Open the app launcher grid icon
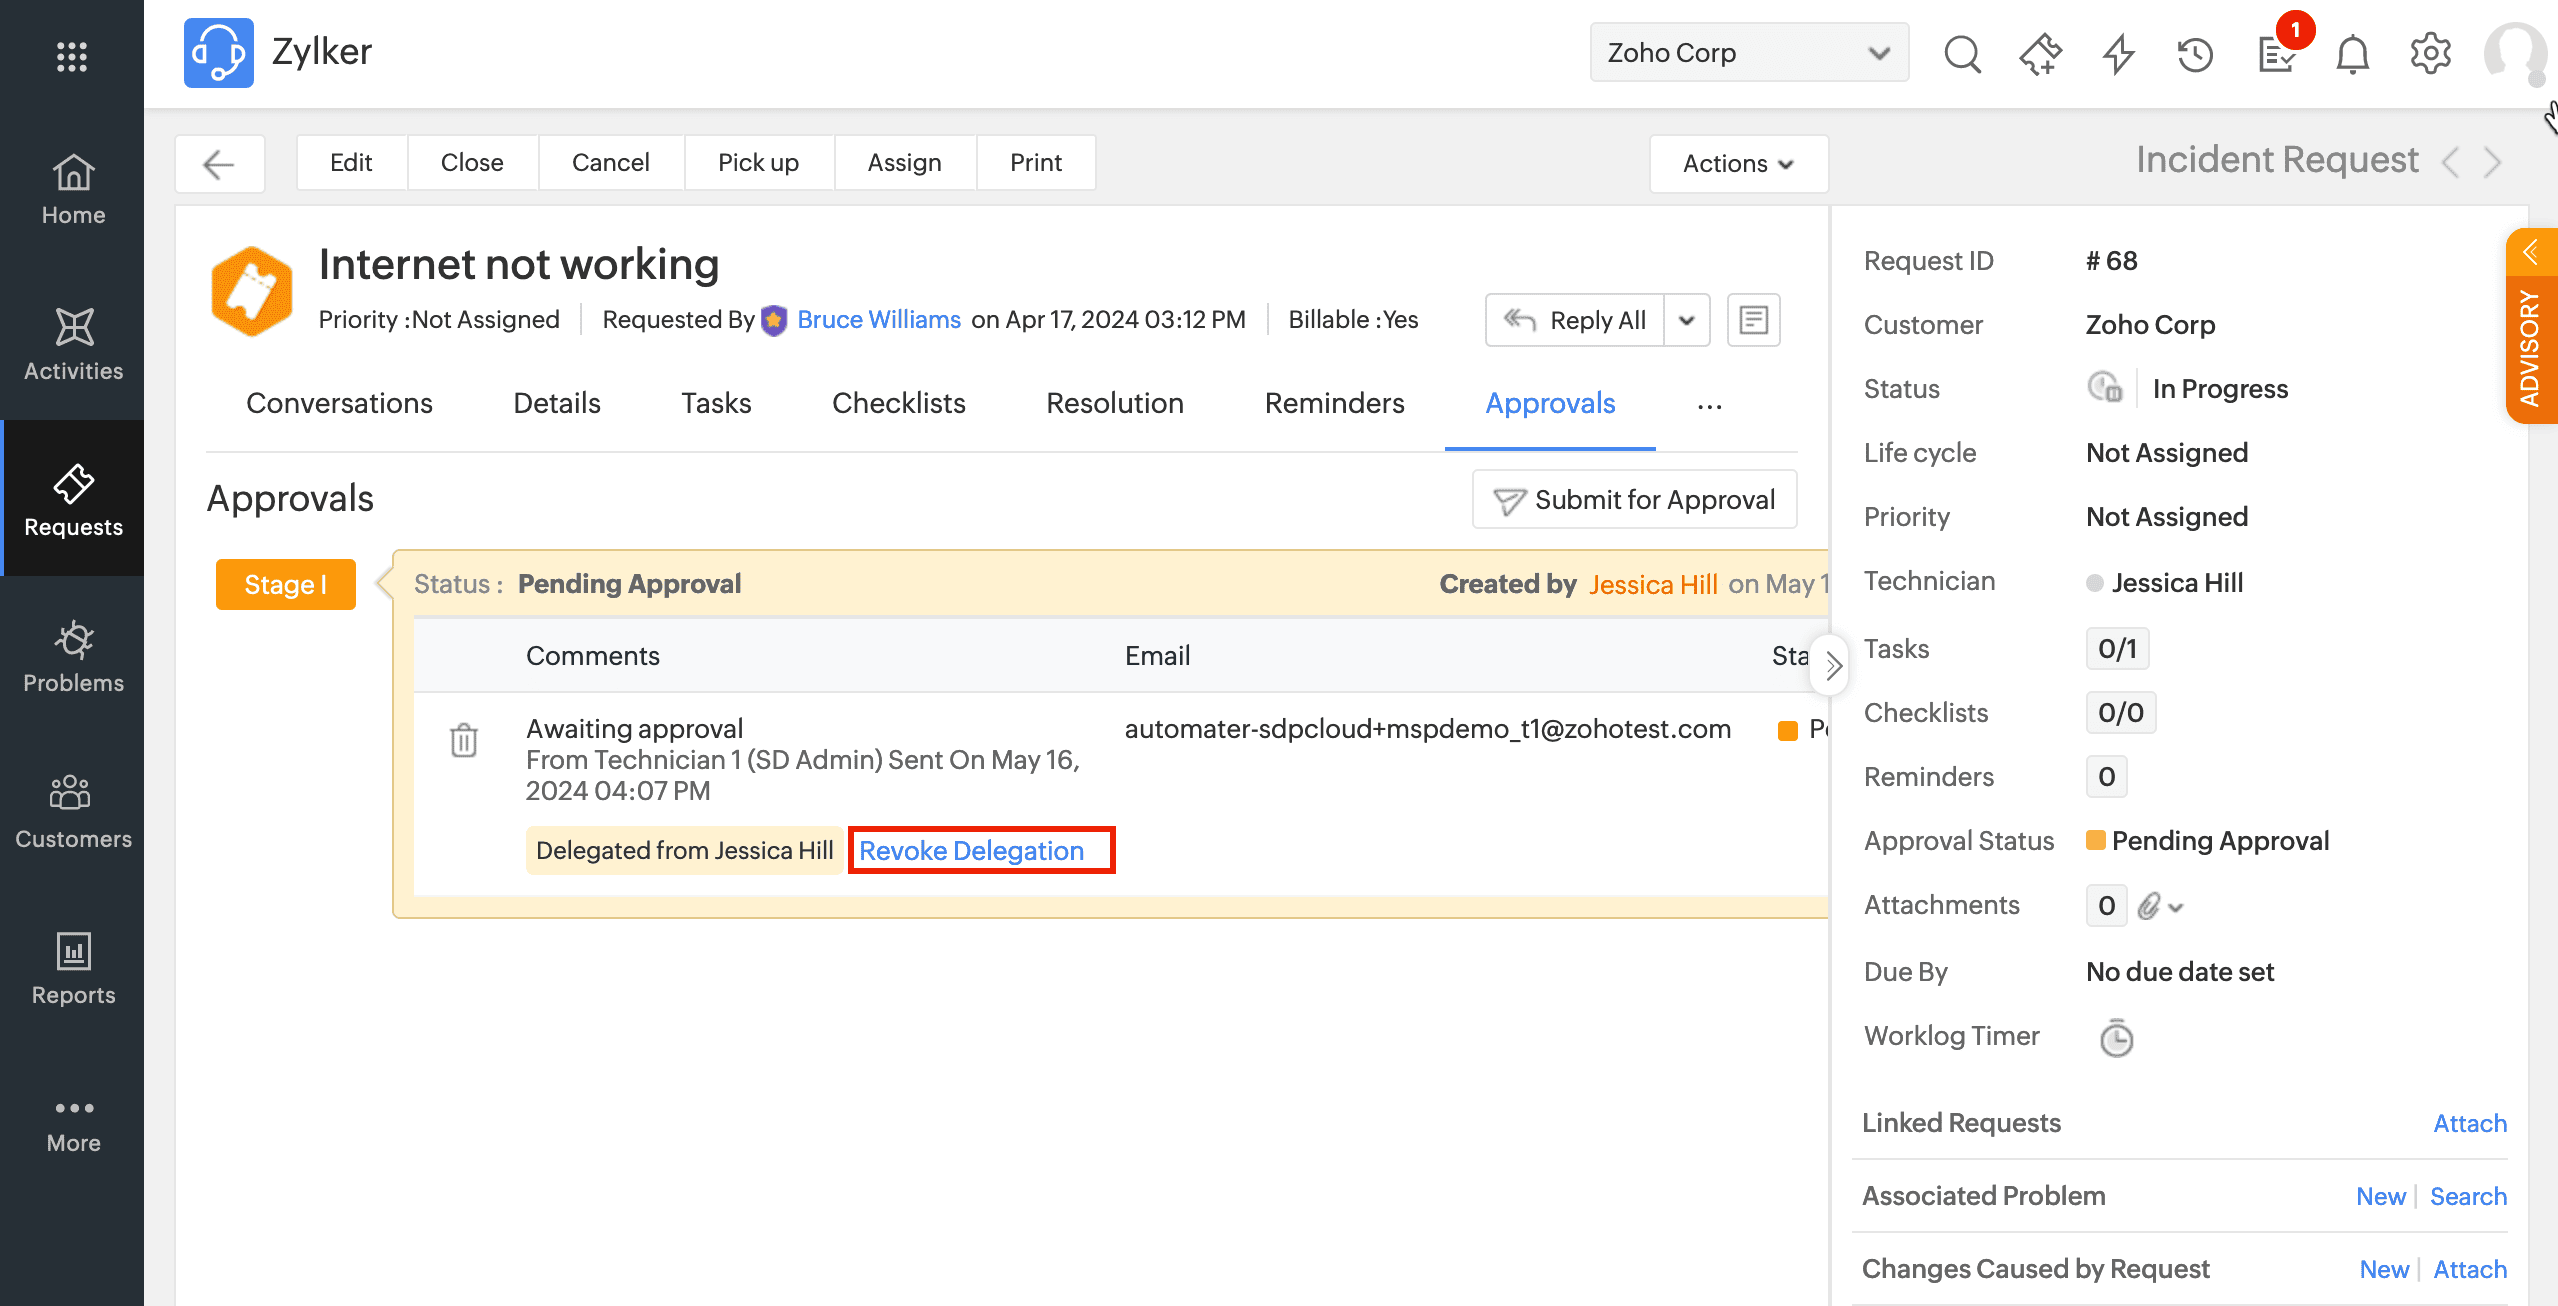Viewport: 2558px width, 1306px height. (72, 56)
